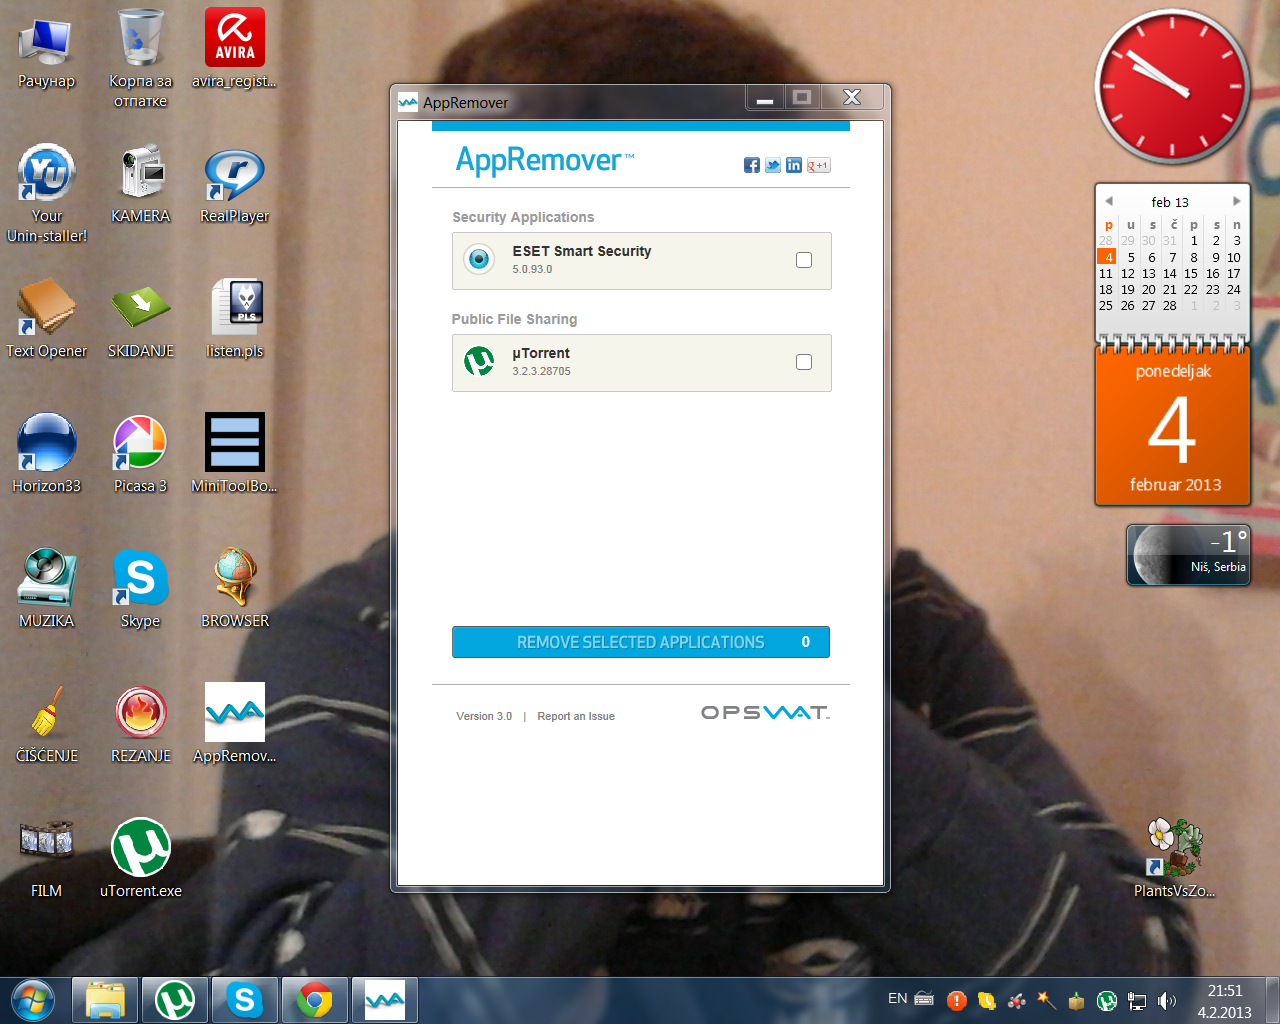Launch Google Chrome from the taskbar
Screen dimensions: 1280x1024
(x=315, y=1000)
